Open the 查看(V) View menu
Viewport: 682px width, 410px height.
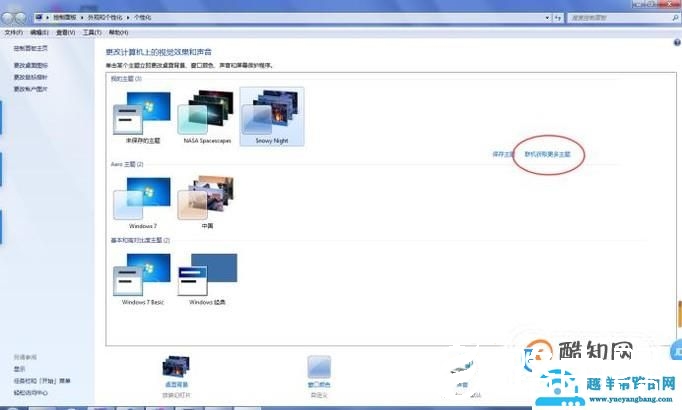click(66, 32)
